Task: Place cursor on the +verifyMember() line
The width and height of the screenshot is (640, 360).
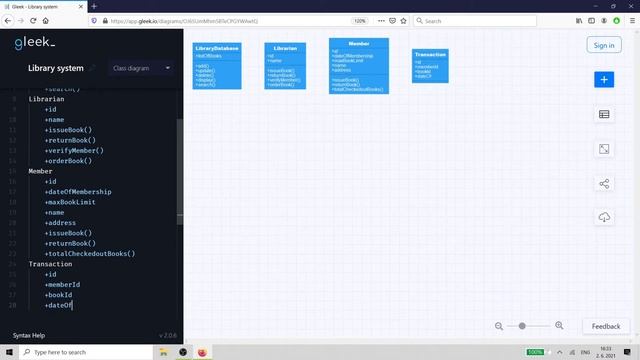Action: pos(74,151)
